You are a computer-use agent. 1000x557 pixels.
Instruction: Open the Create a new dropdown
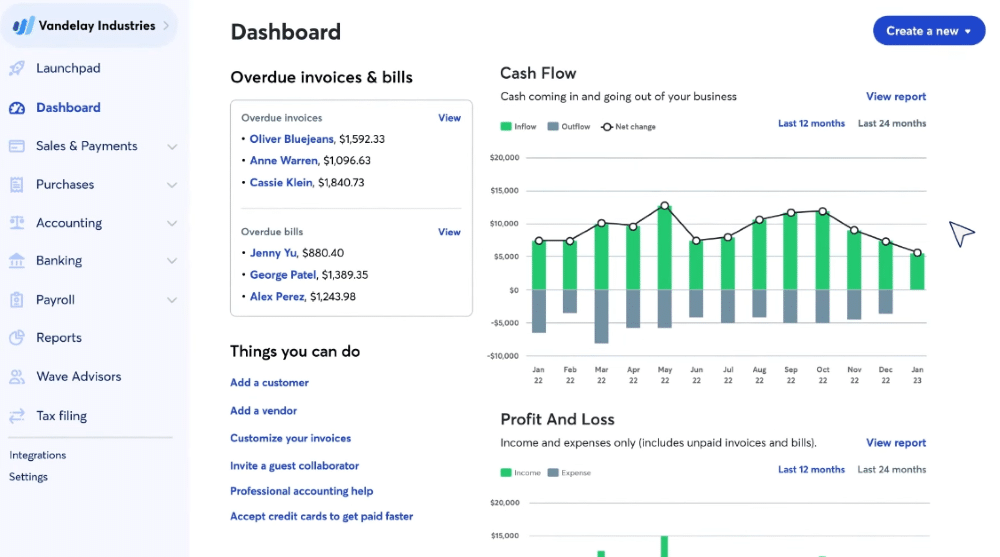pyautogui.click(x=929, y=31)
